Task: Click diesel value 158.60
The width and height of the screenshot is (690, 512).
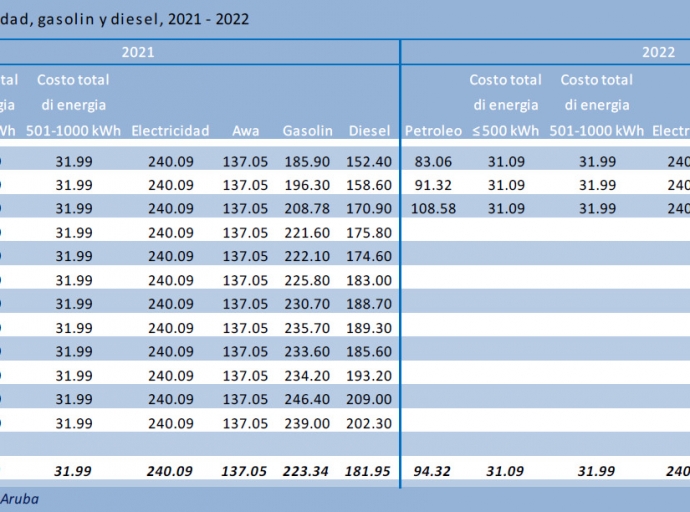Action: pyautogui.click(x=369, y=185)
